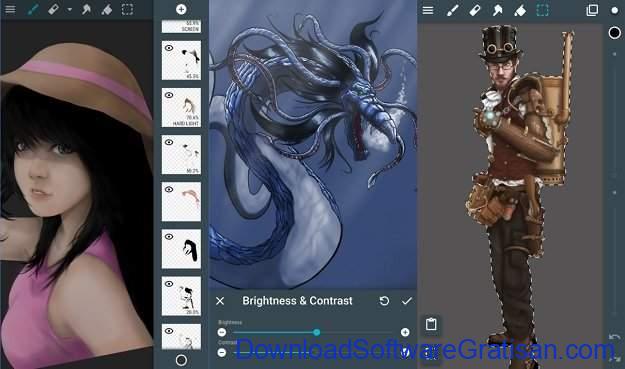Choose the Fill bucket tool in right toolbar
Image resolution: width=625 pixels, height=369 pixels.
(x=520, y=10)
